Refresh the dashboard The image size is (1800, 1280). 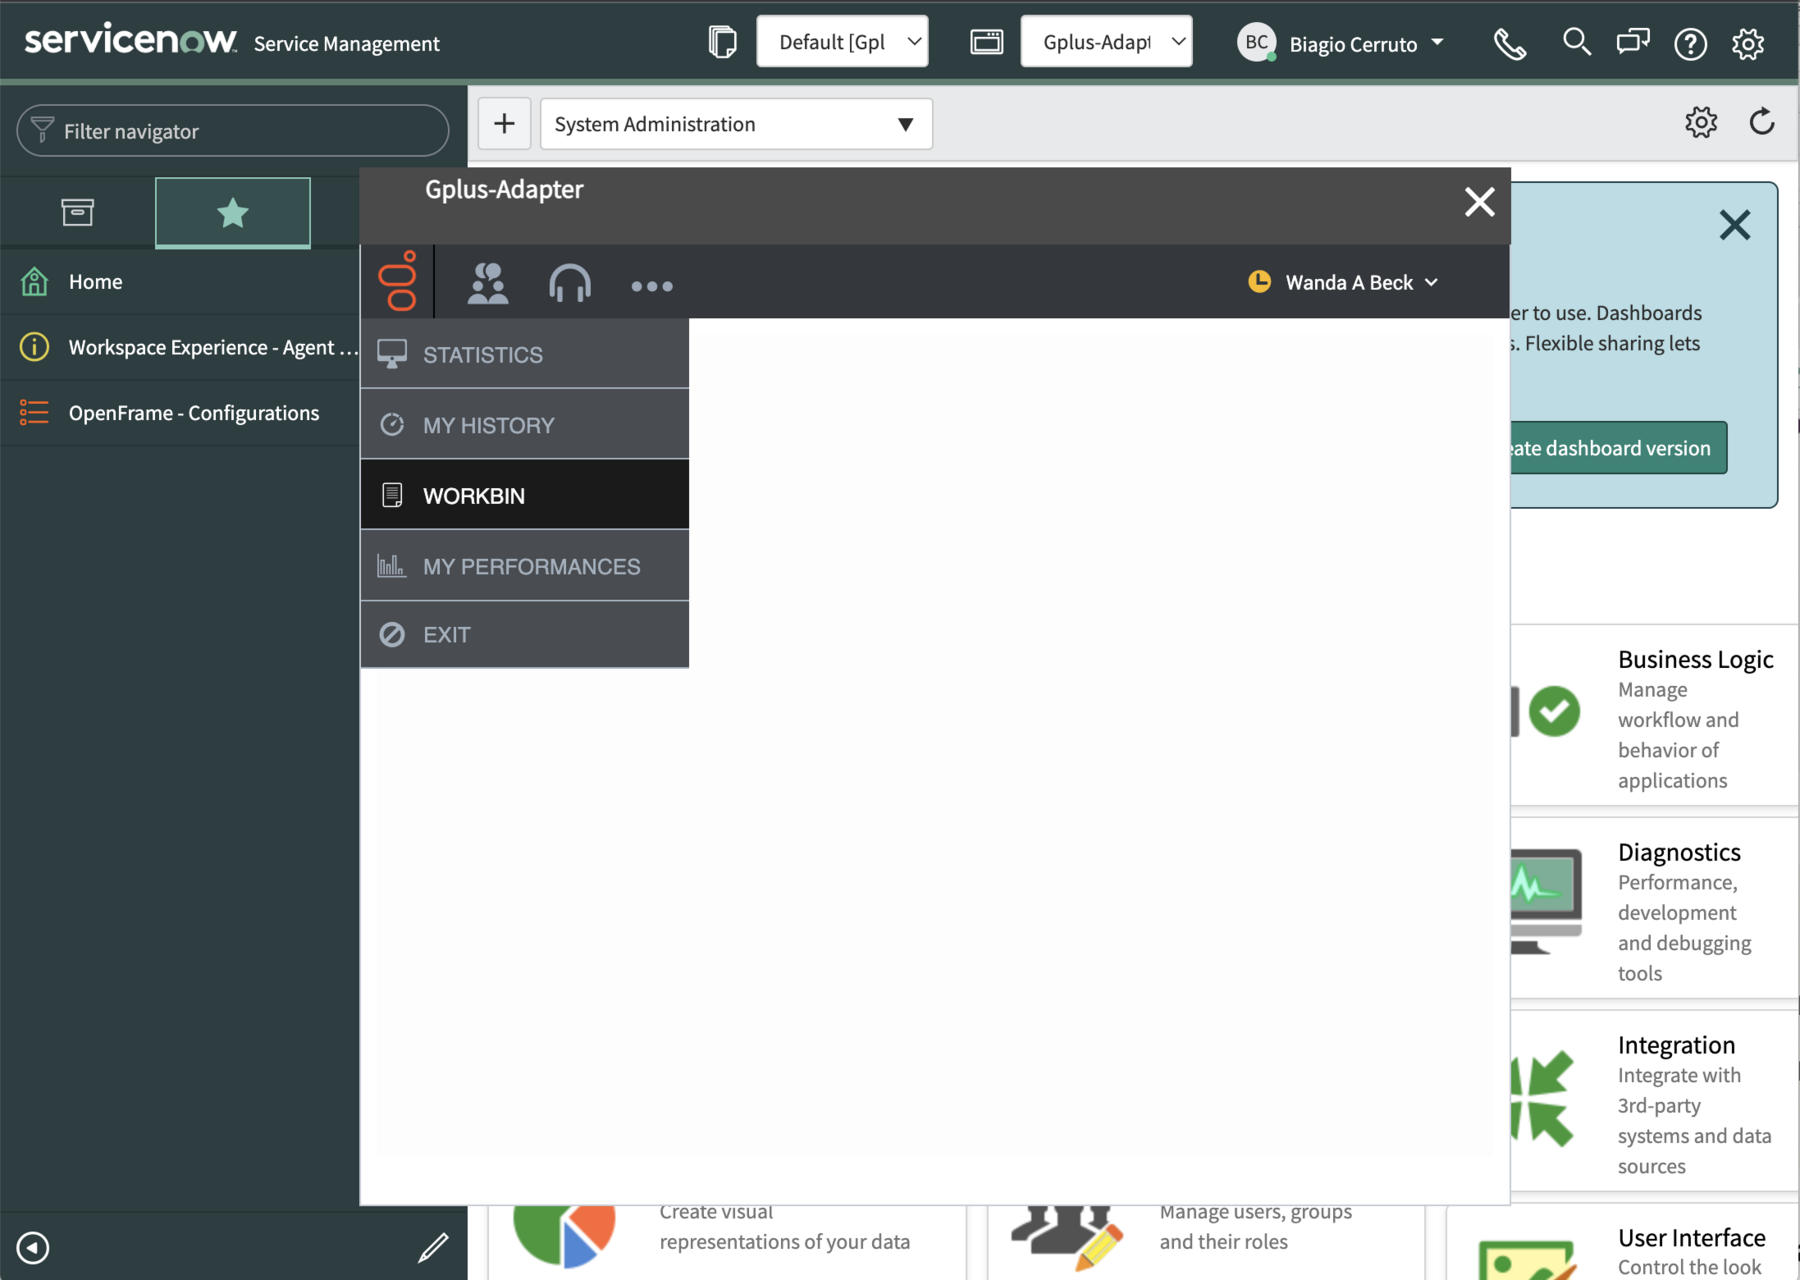[1762, 122]
